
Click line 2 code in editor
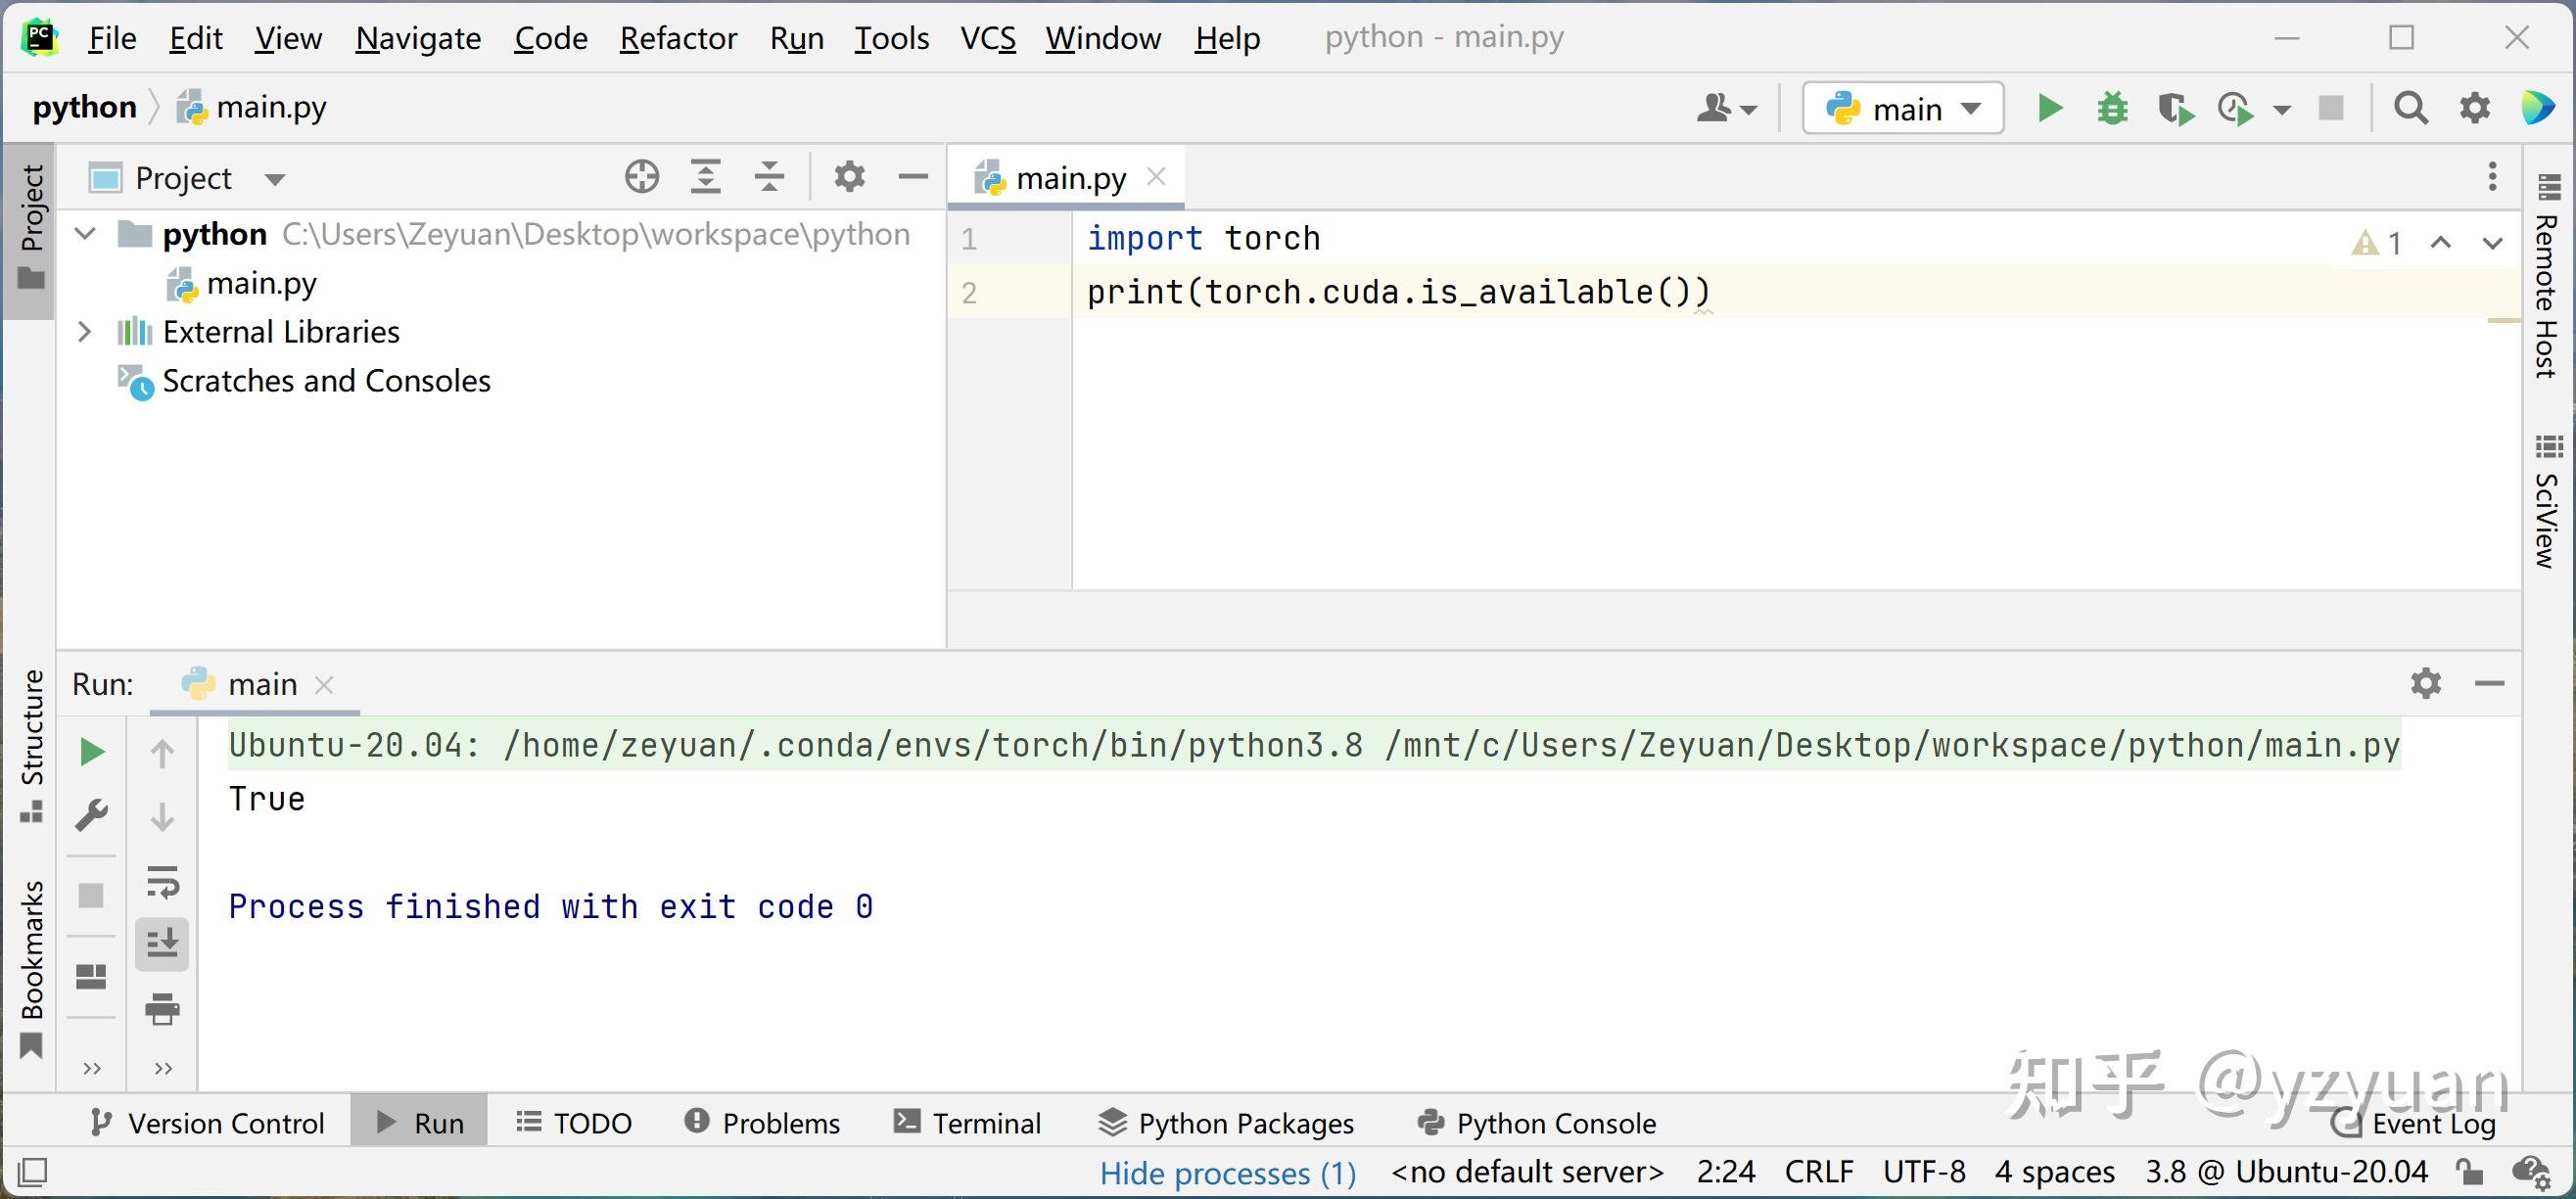pyautogui.click(x=1398, y=292)
